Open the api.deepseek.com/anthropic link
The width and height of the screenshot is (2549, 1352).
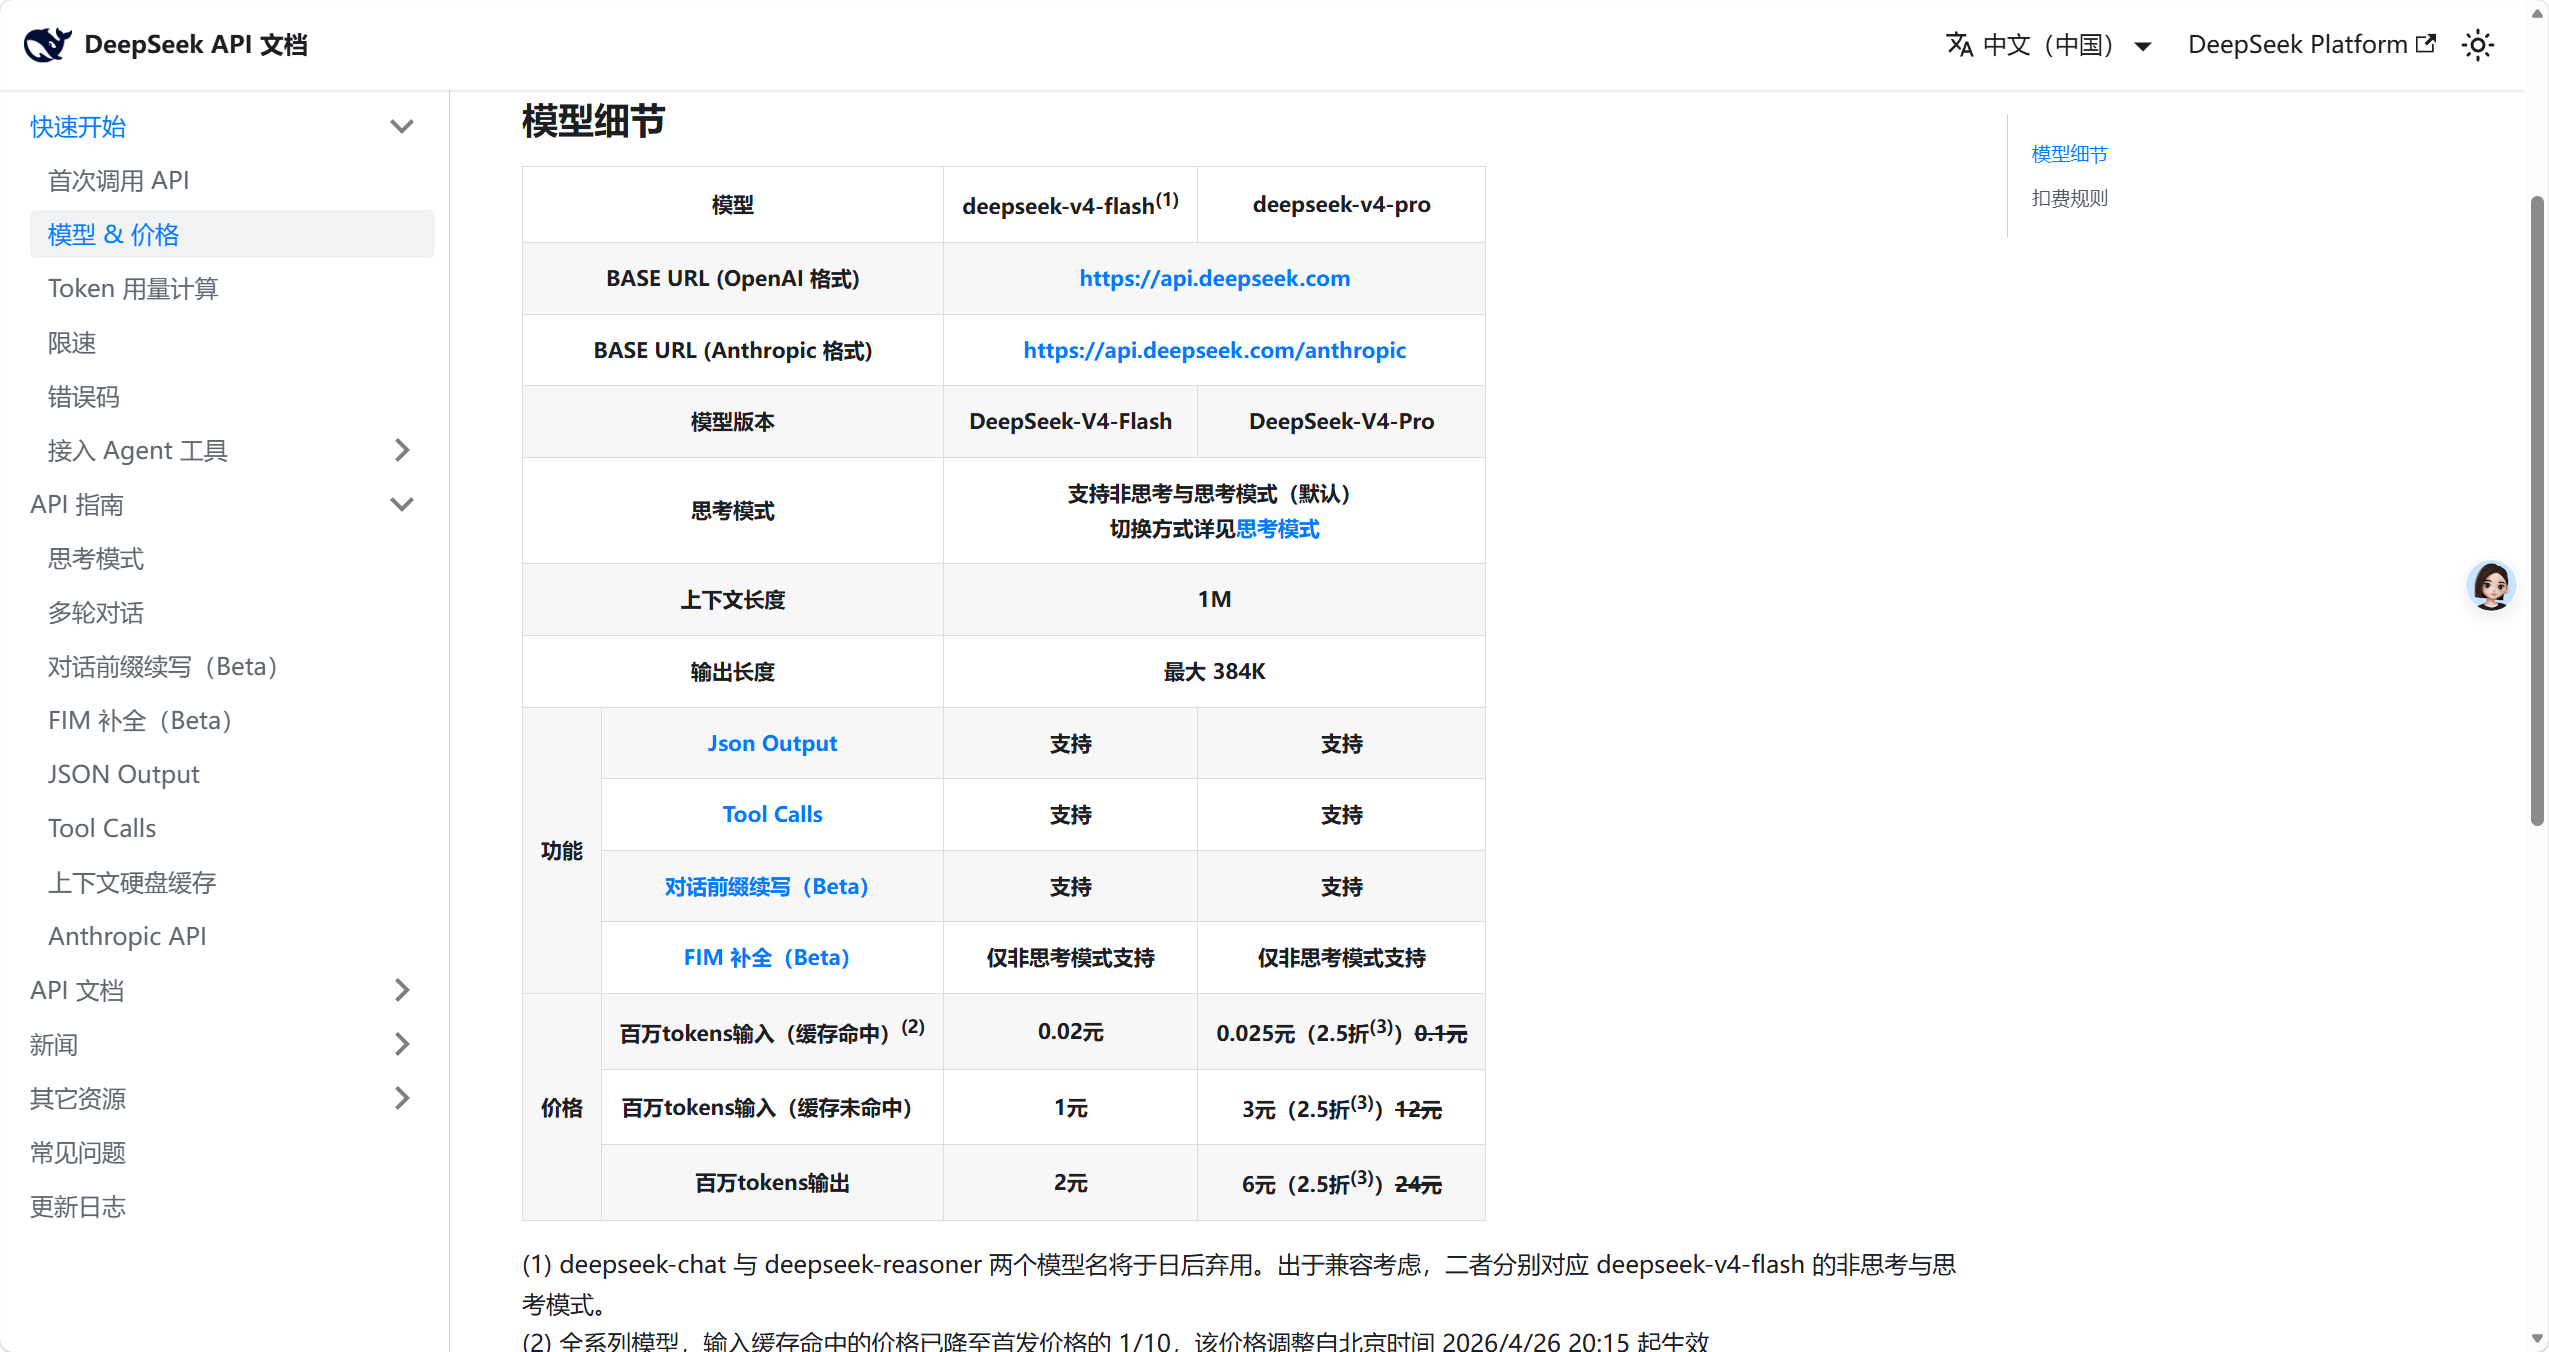[1214, 350]
